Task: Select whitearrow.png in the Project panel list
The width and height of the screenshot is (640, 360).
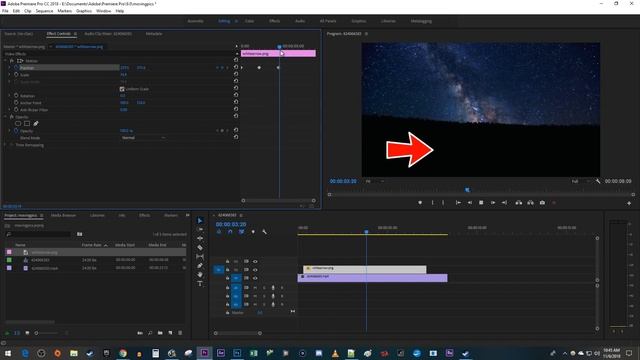Action: click(95, 252)
